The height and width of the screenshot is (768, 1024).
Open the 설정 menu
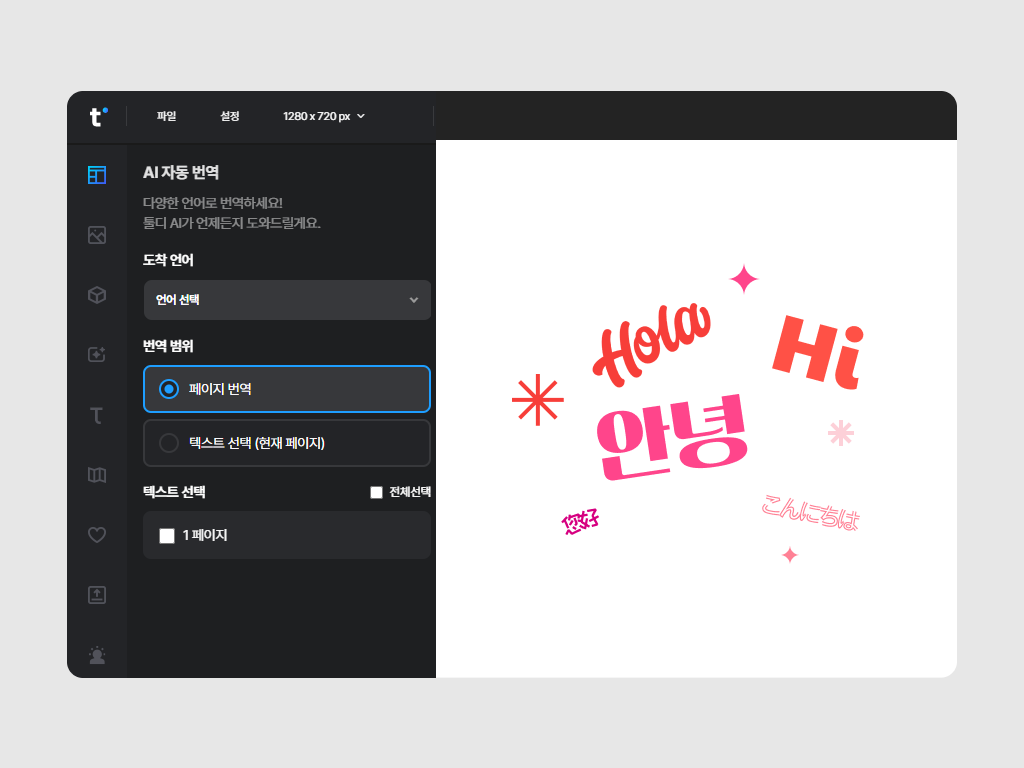click(230, 116)
